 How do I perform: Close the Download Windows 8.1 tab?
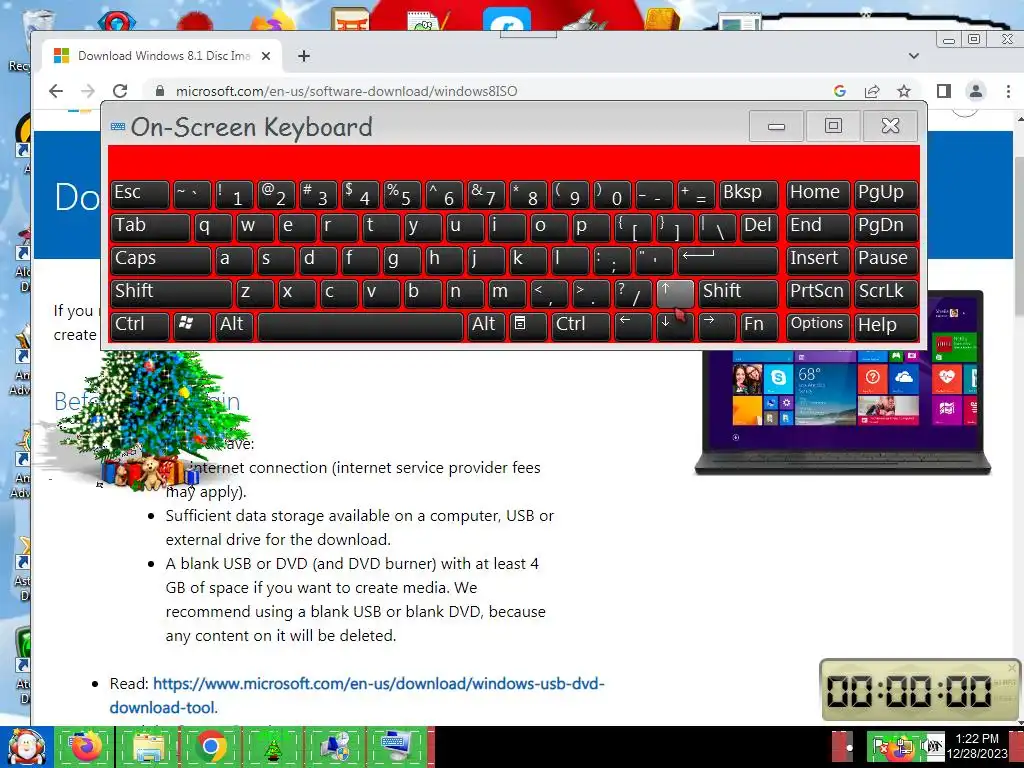(266, 56)
